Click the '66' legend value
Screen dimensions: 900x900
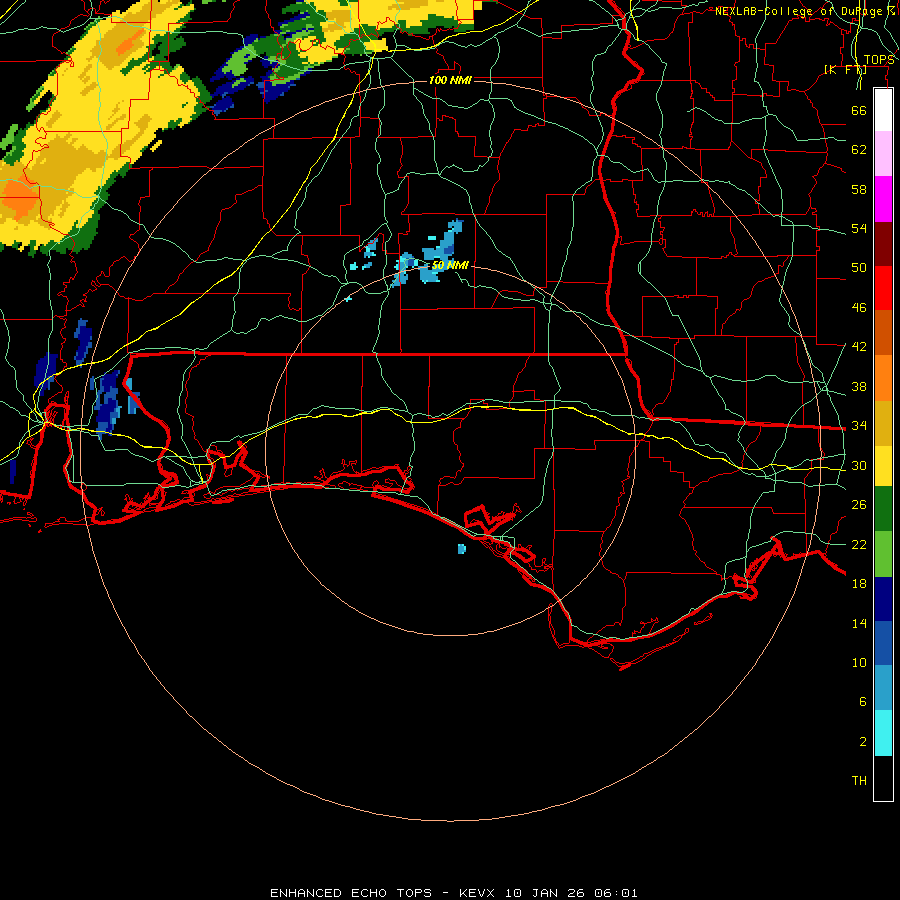tap(859, 111)
